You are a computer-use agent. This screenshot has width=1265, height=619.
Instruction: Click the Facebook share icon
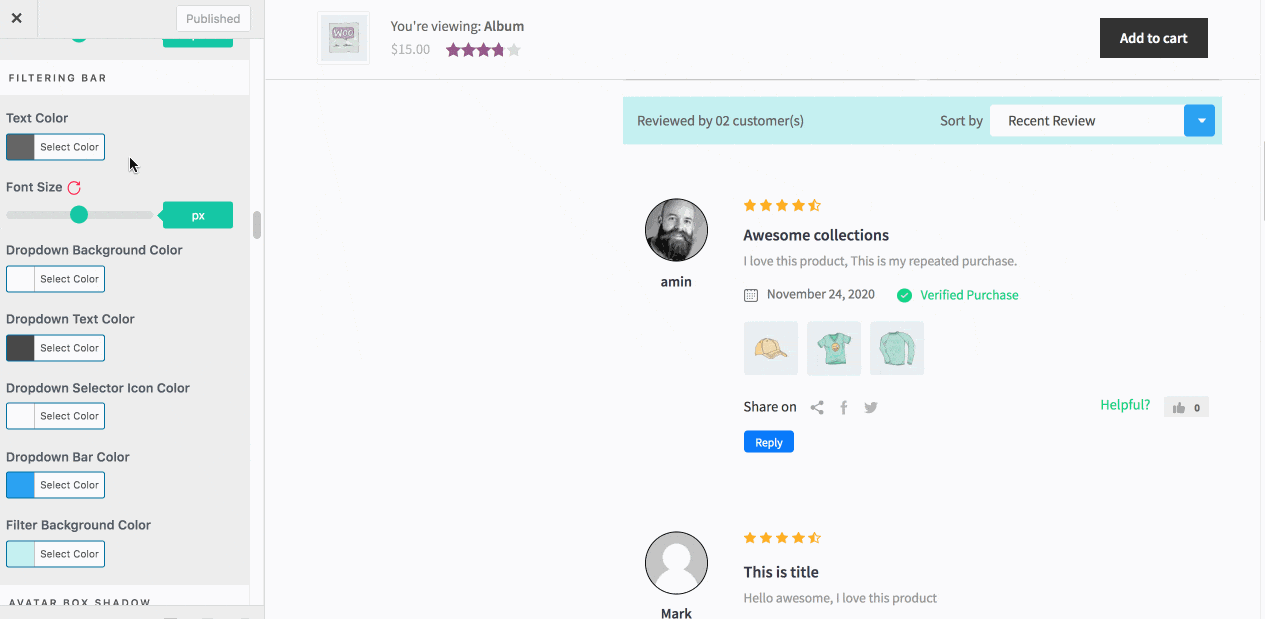843,407
